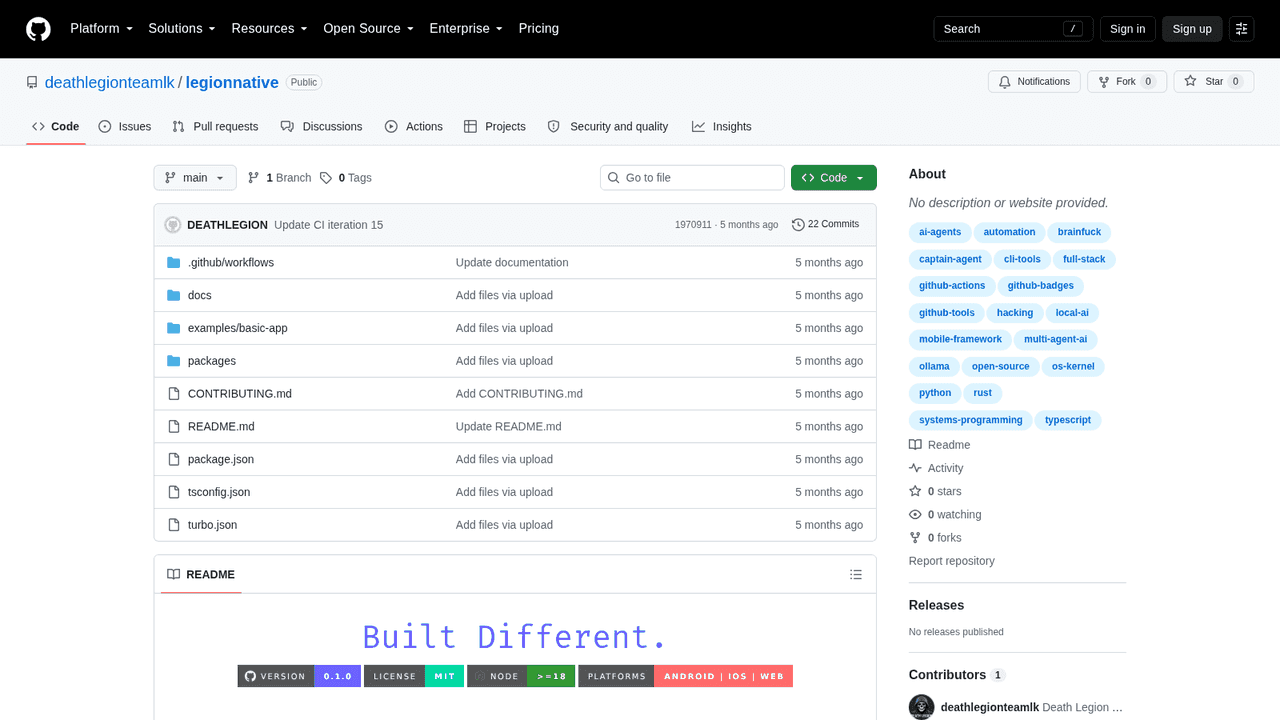Open the Pricing page link
The width and height of the screenshot is (1280, 720).
pyautogui.click(x=539, y=29)
